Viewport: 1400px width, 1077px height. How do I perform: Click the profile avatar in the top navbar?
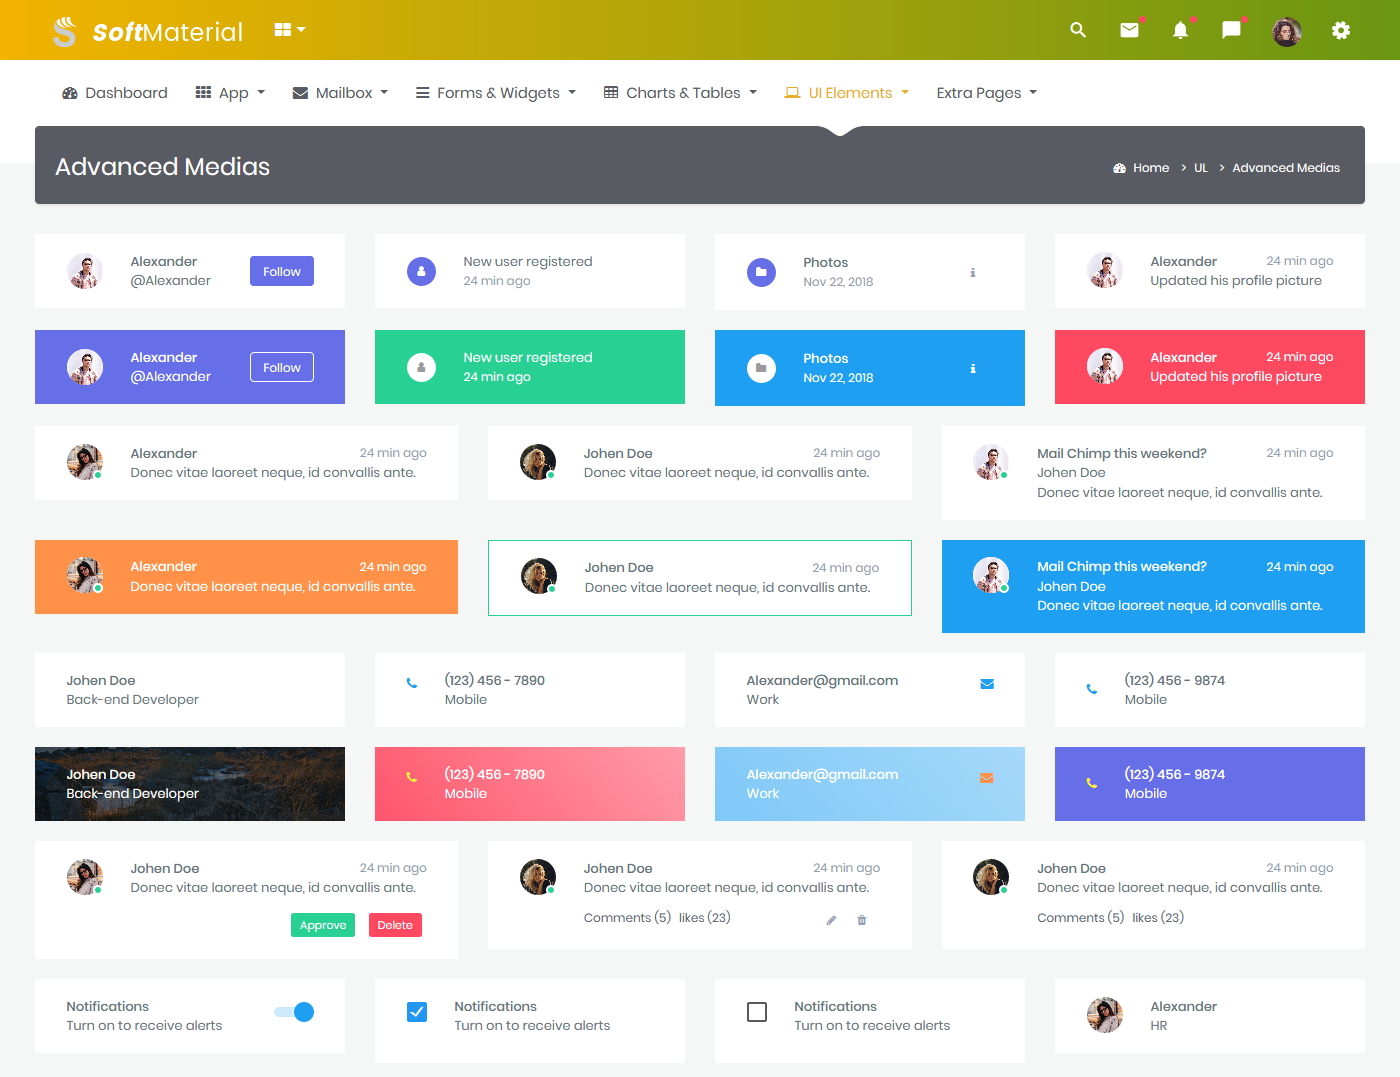tap(1286, 31)
